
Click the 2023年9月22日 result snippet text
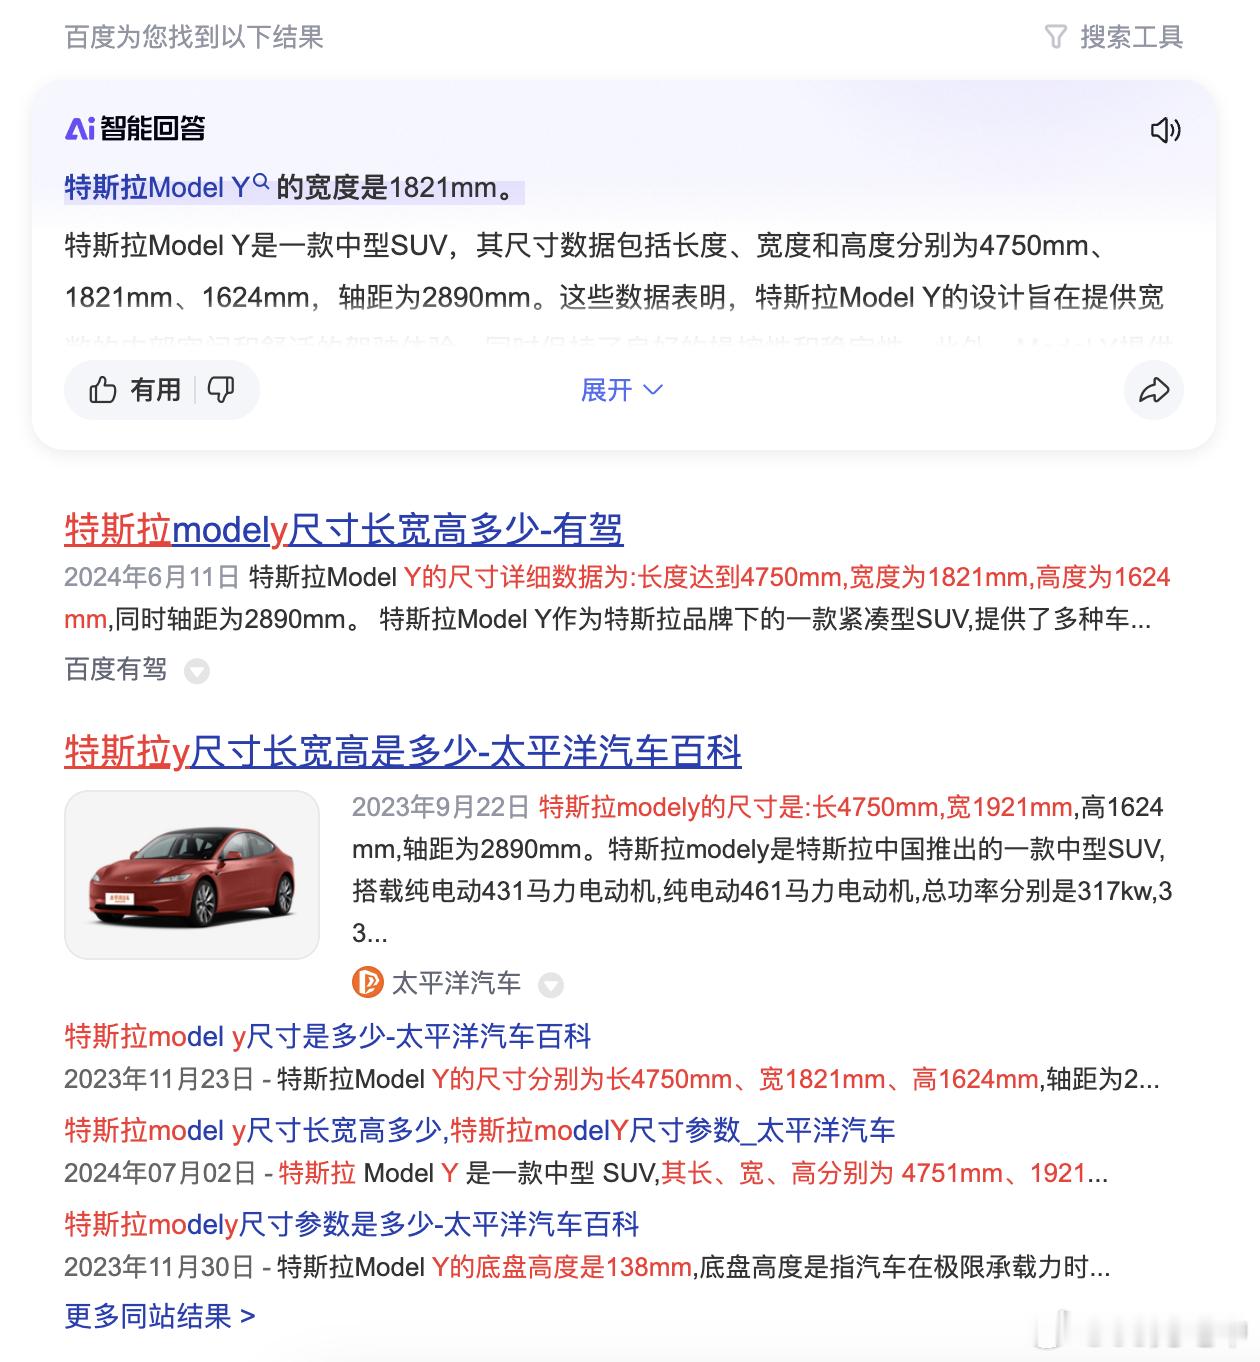762,870
